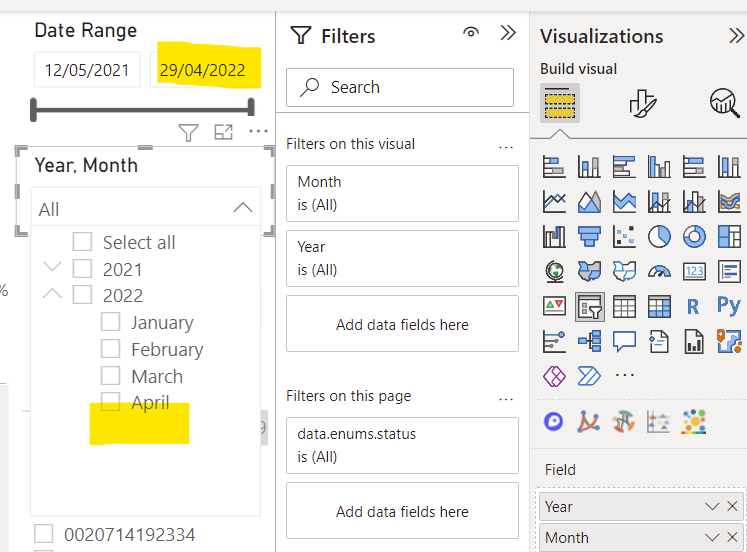Image resolution: width=747 pixels, height=552 pixels.
Task: Choose the Card visual with 123
Action: click(694, 271)
